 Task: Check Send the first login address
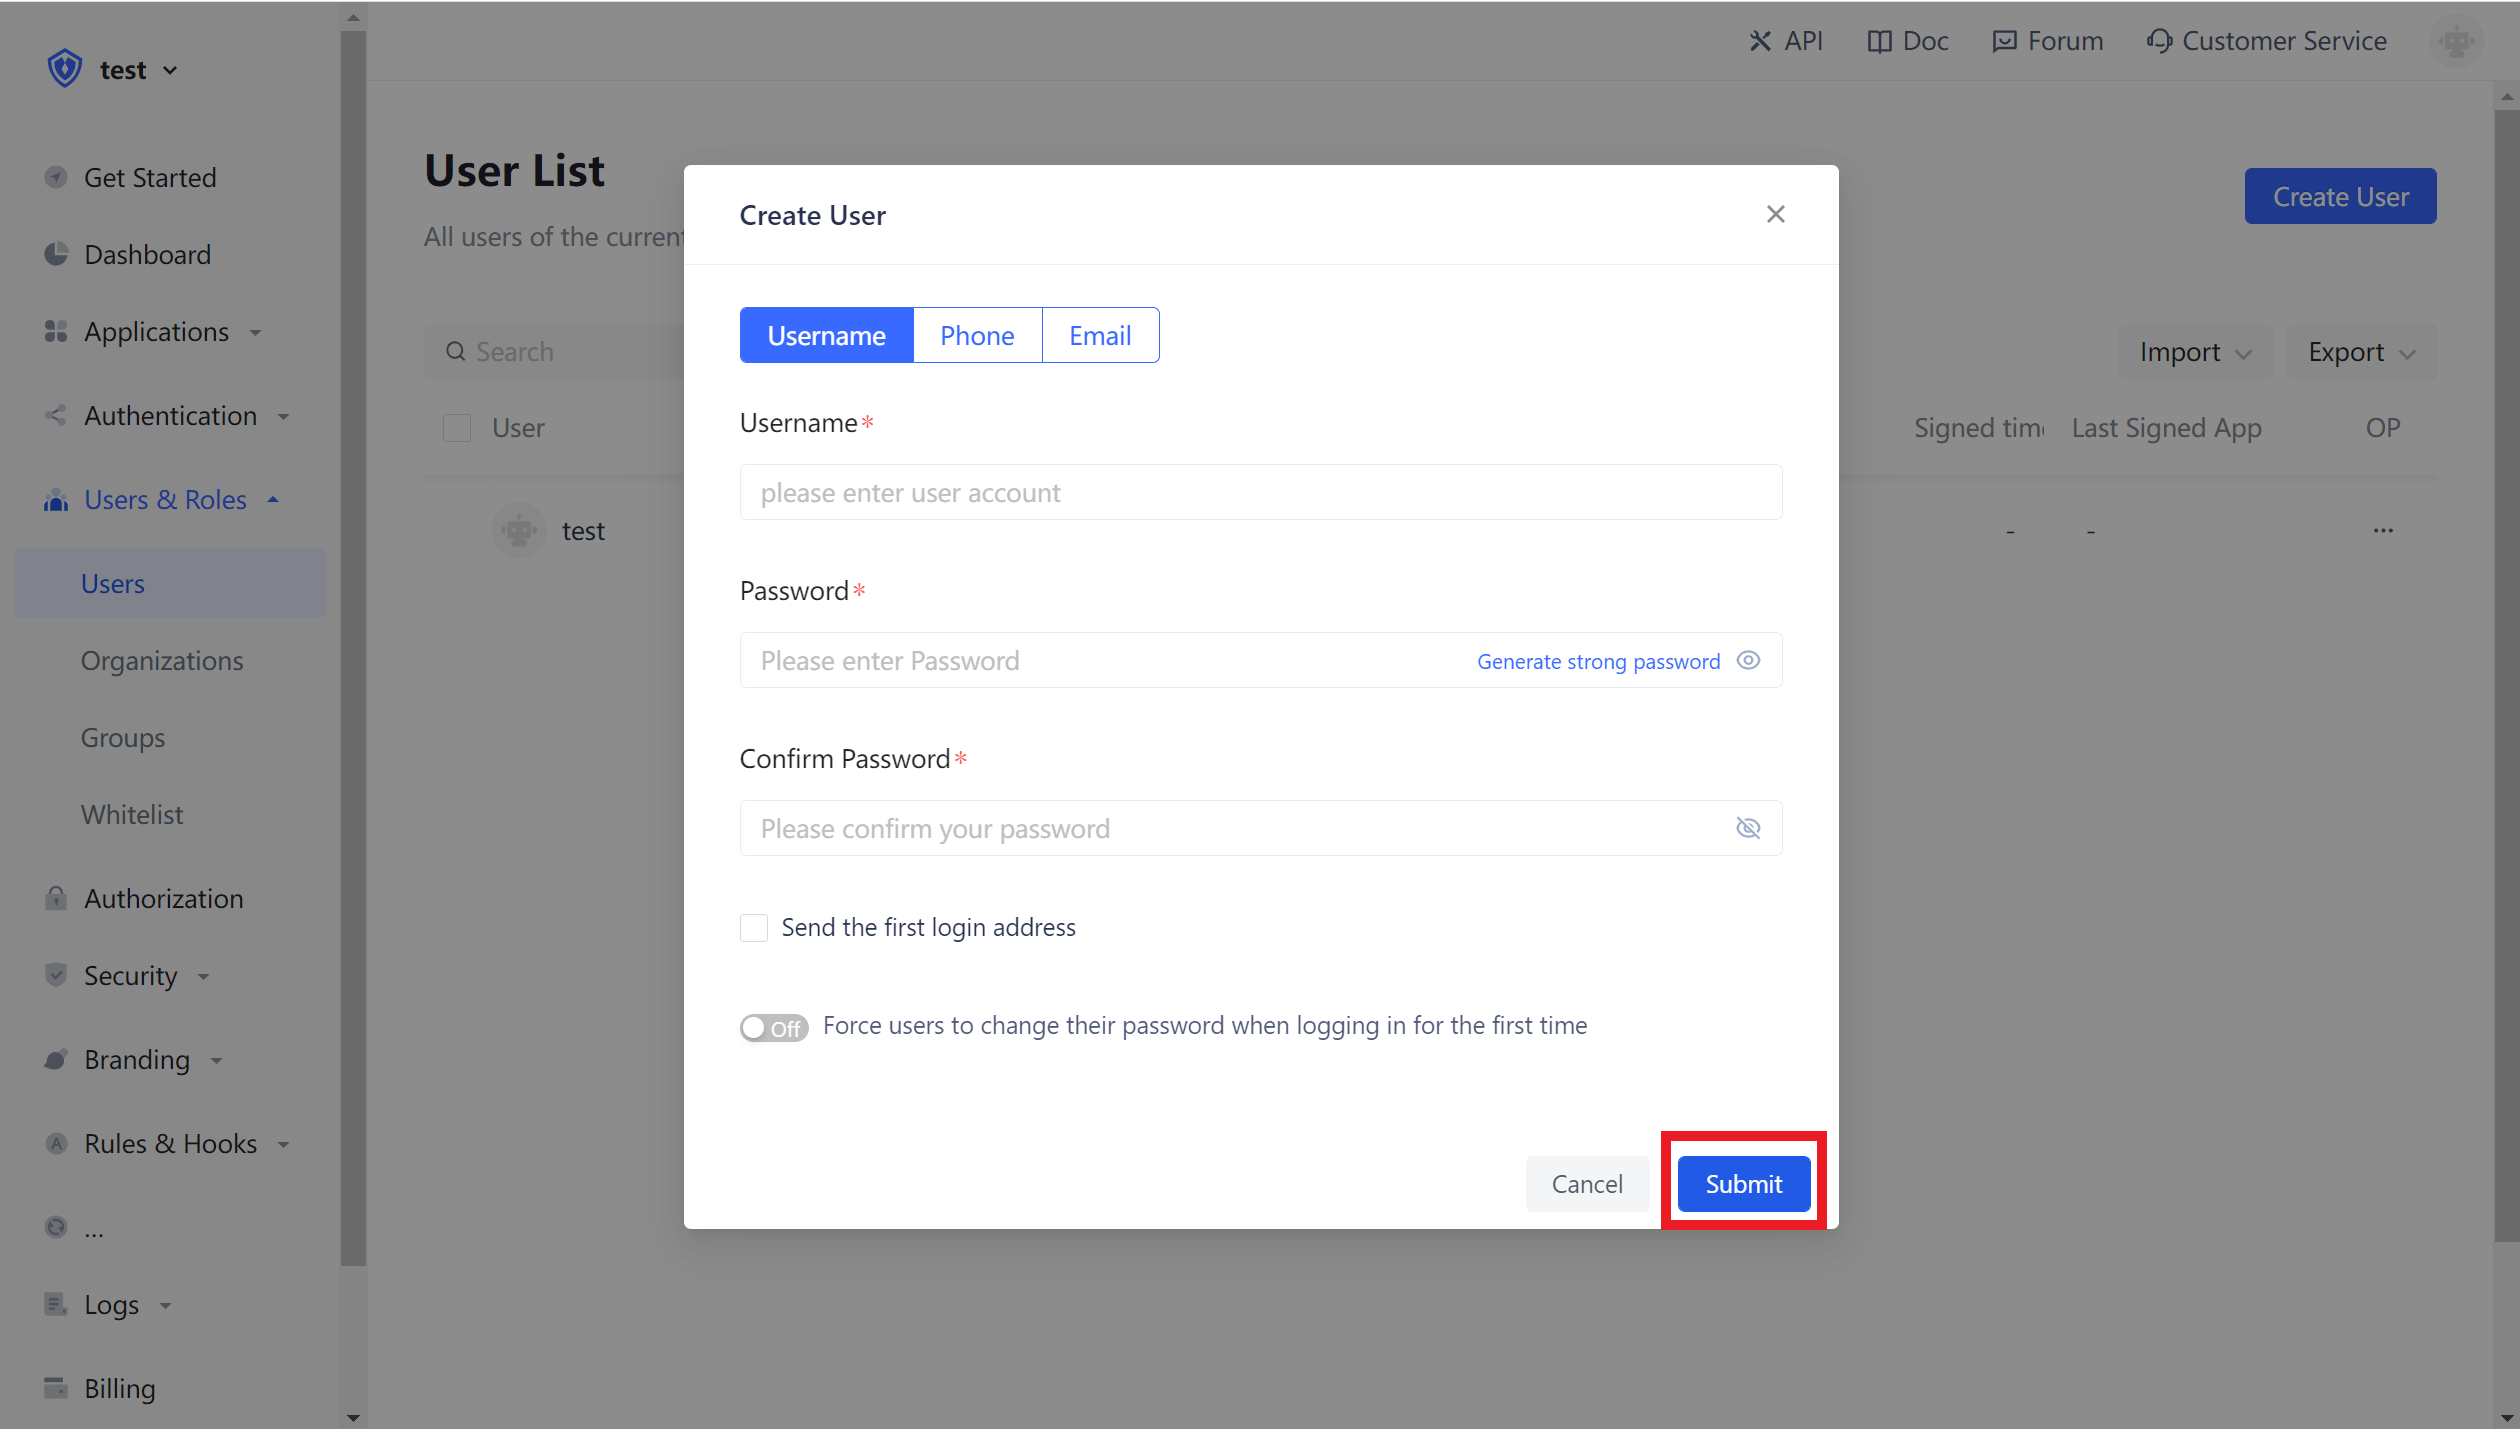(754, 927)
